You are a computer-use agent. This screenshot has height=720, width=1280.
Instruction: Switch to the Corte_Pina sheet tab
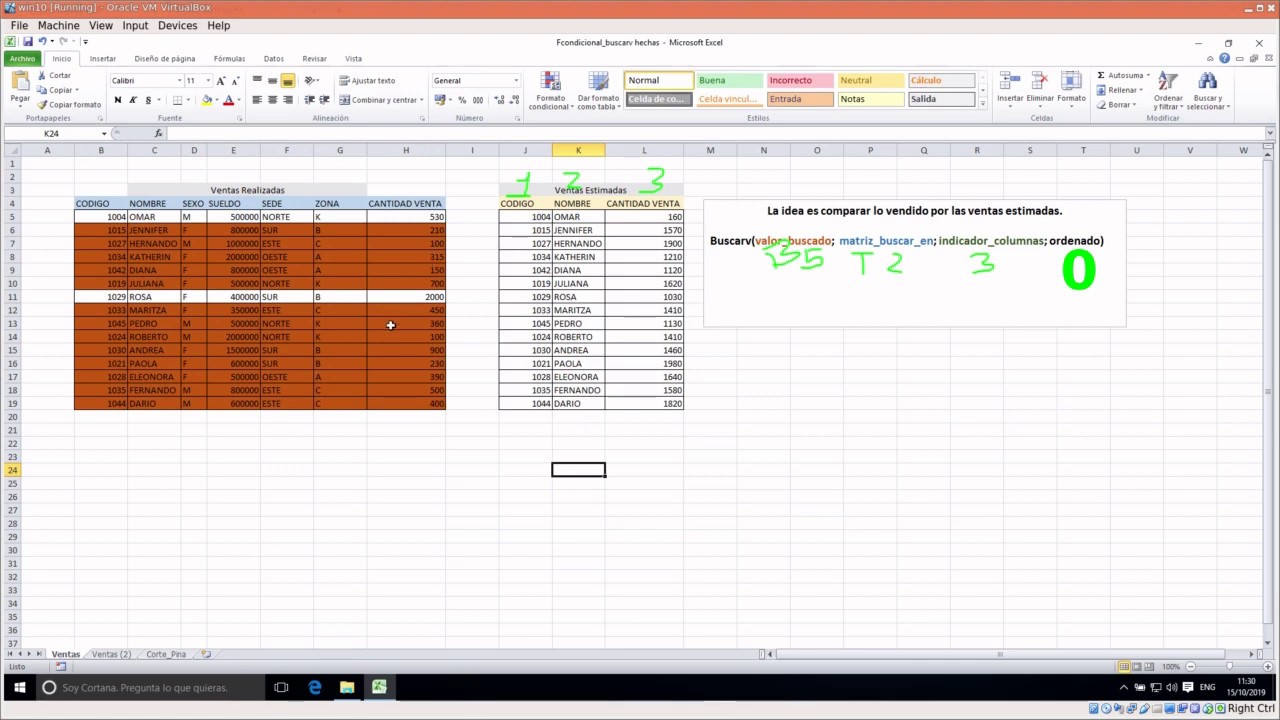click(x=166, y=654)
